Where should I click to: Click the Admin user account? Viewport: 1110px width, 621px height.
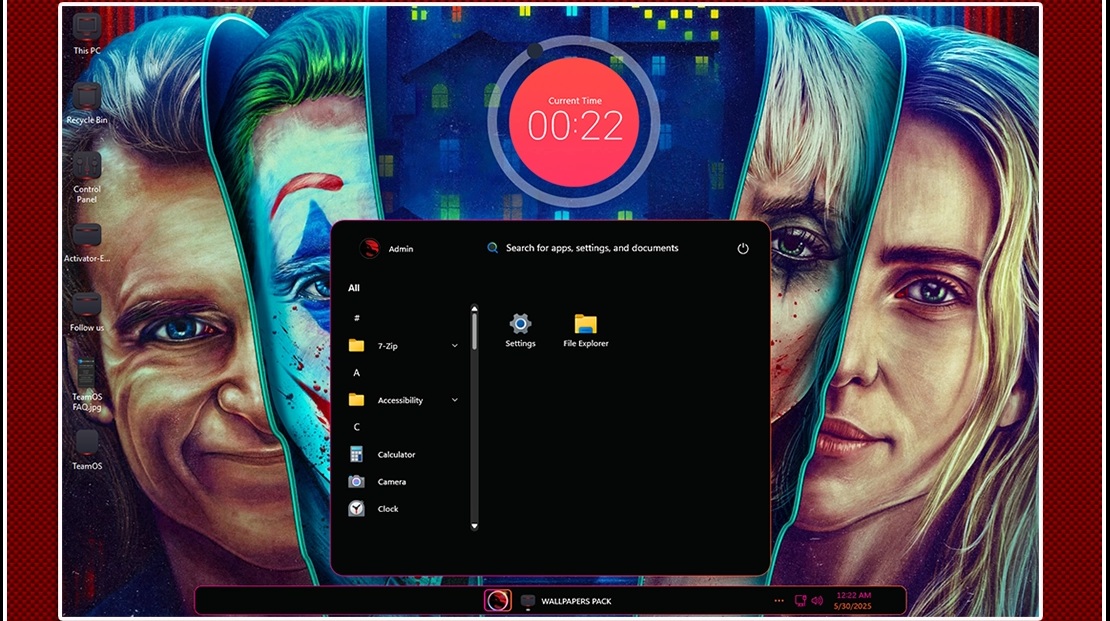tap(386, 249)
